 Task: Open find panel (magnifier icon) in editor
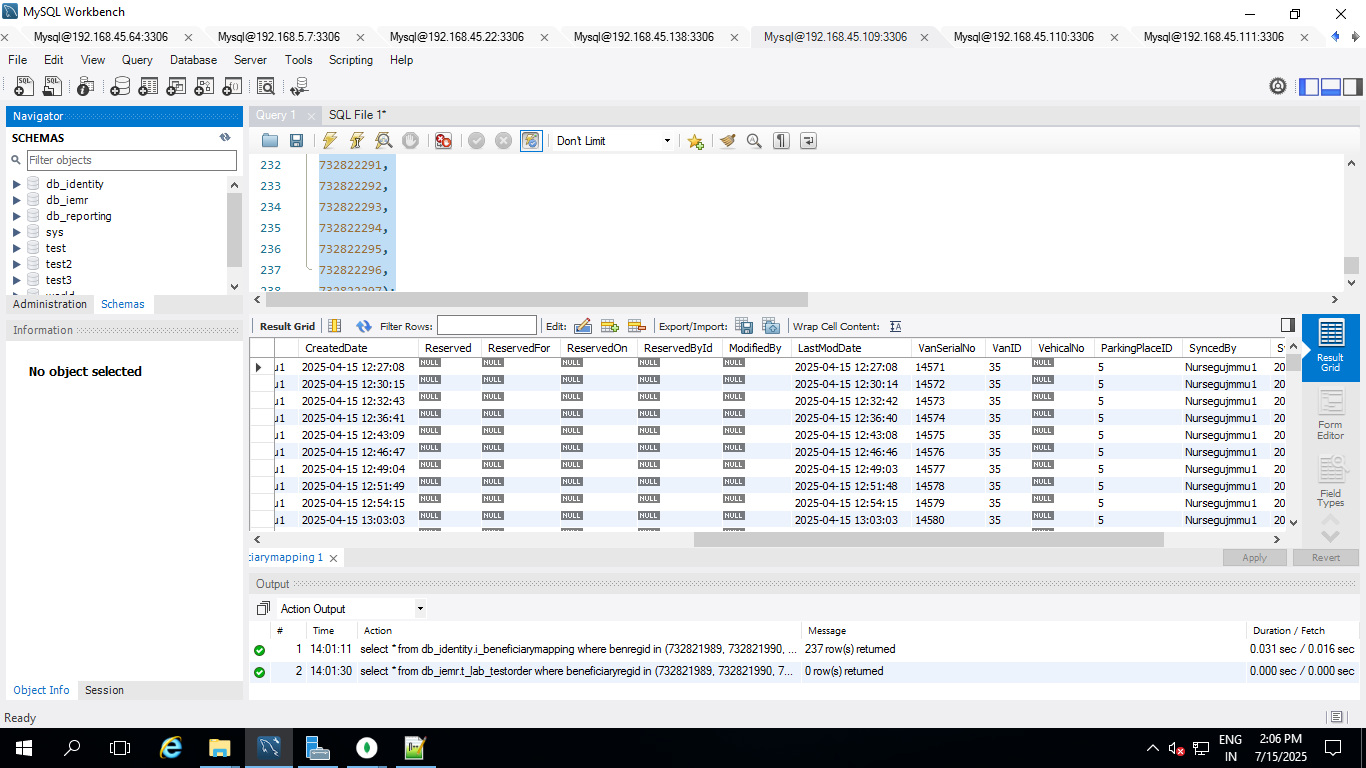754,141
